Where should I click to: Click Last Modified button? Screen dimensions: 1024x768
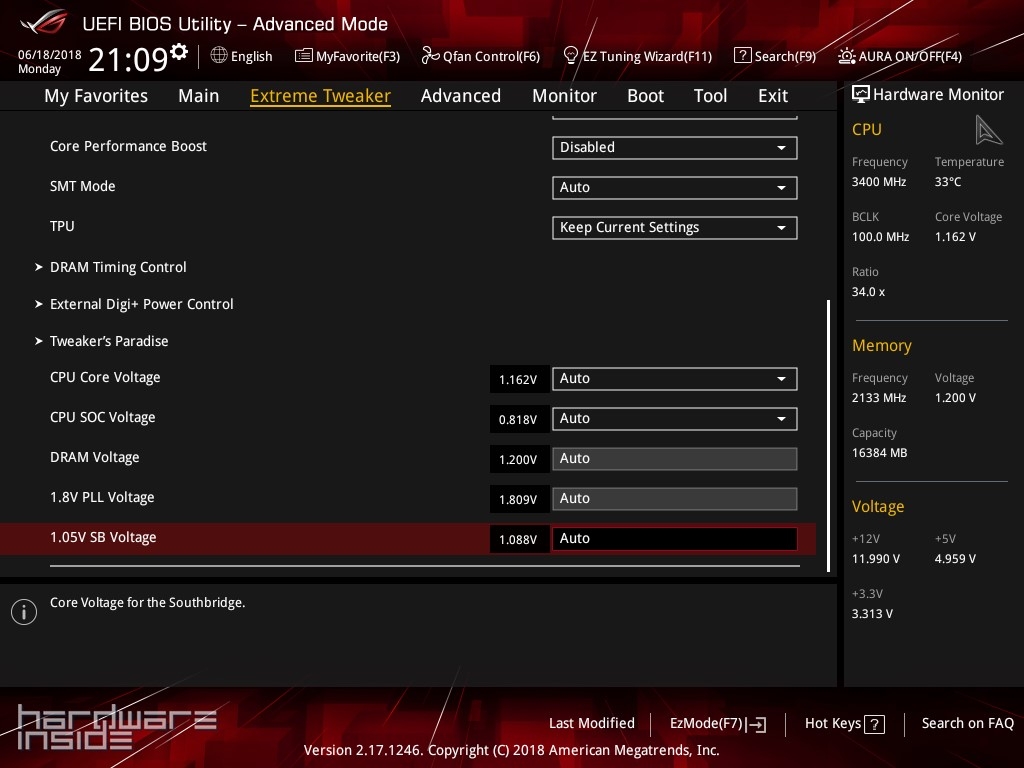(x=591, y=723)
